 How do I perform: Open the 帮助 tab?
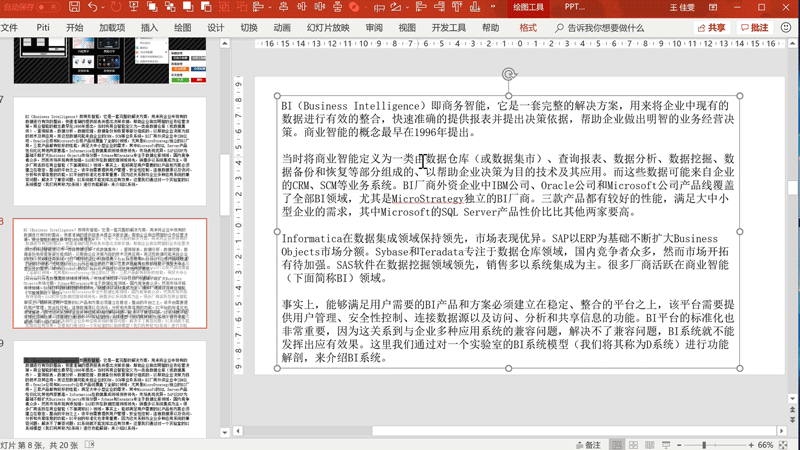490,28
